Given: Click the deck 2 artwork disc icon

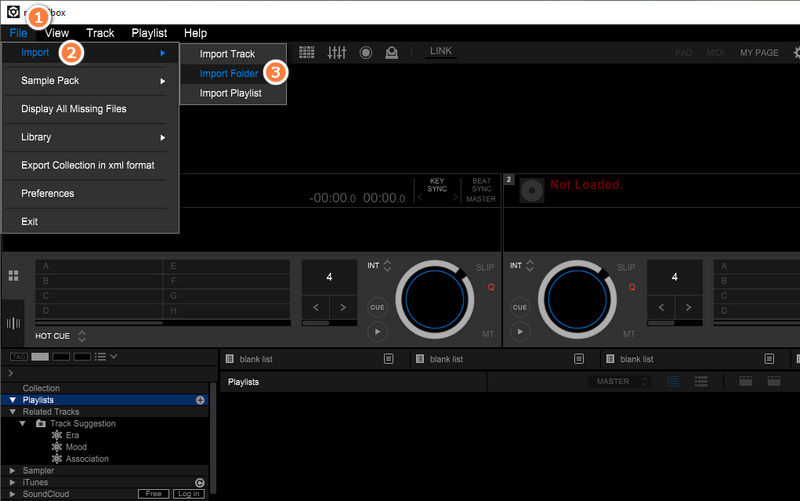Looking at the screenshot, I should 532,191.
